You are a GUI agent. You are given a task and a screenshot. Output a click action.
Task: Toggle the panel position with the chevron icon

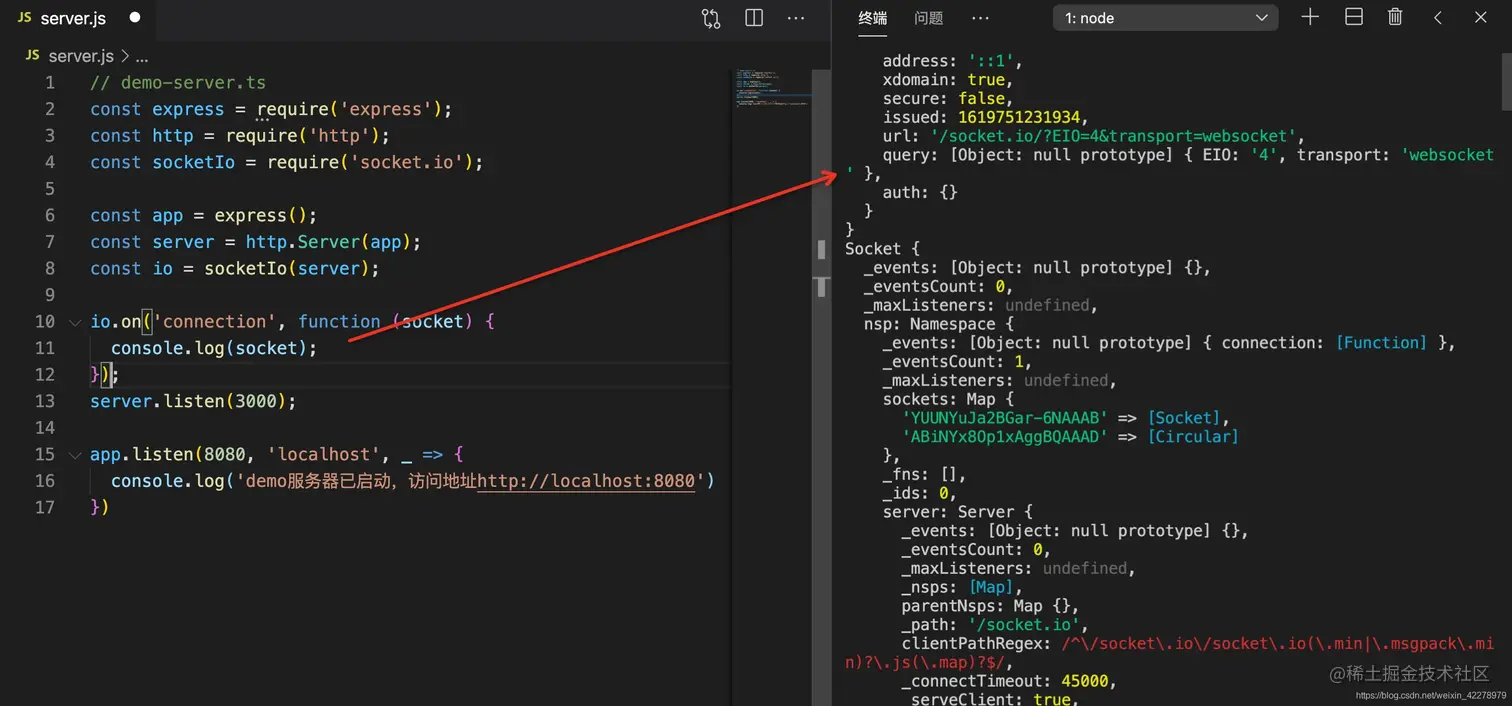(1438, 17)
